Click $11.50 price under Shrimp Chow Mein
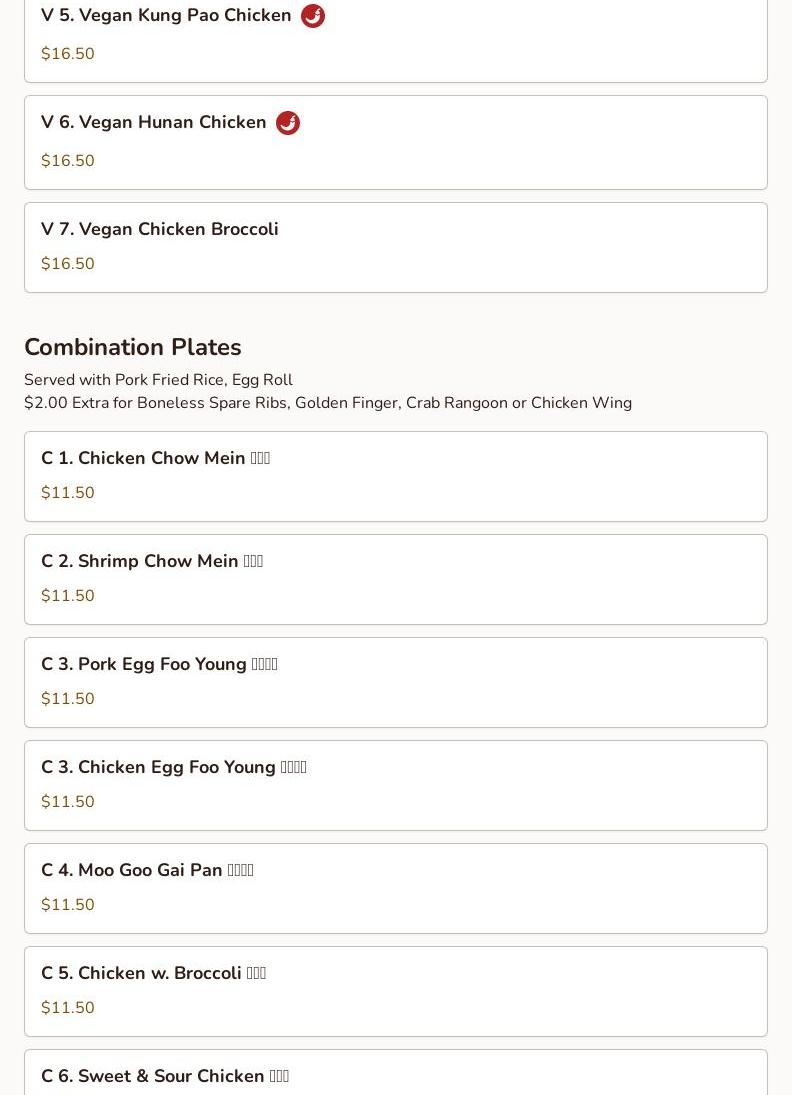The image size is (792, 1095). click(68, 596)
